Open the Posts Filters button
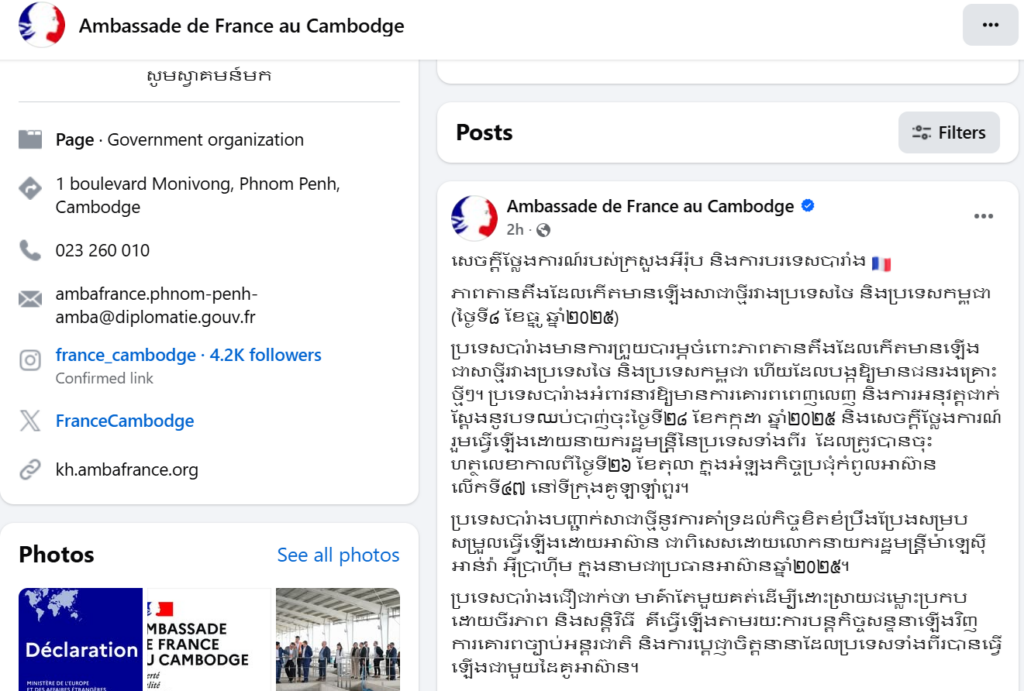Viewport: 1024px width, 691px height. pyautogui.click(x=948, y=133)
